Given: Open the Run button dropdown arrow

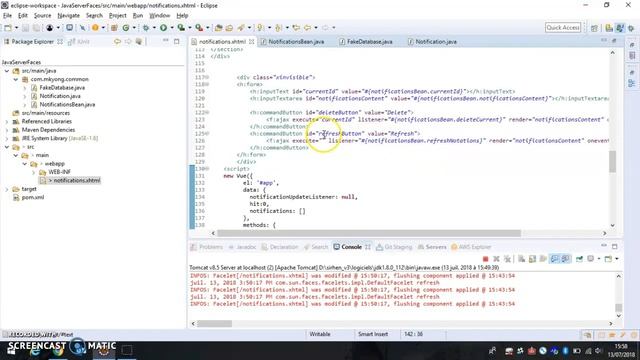Looking at the screenshot, I should point(172,28).
